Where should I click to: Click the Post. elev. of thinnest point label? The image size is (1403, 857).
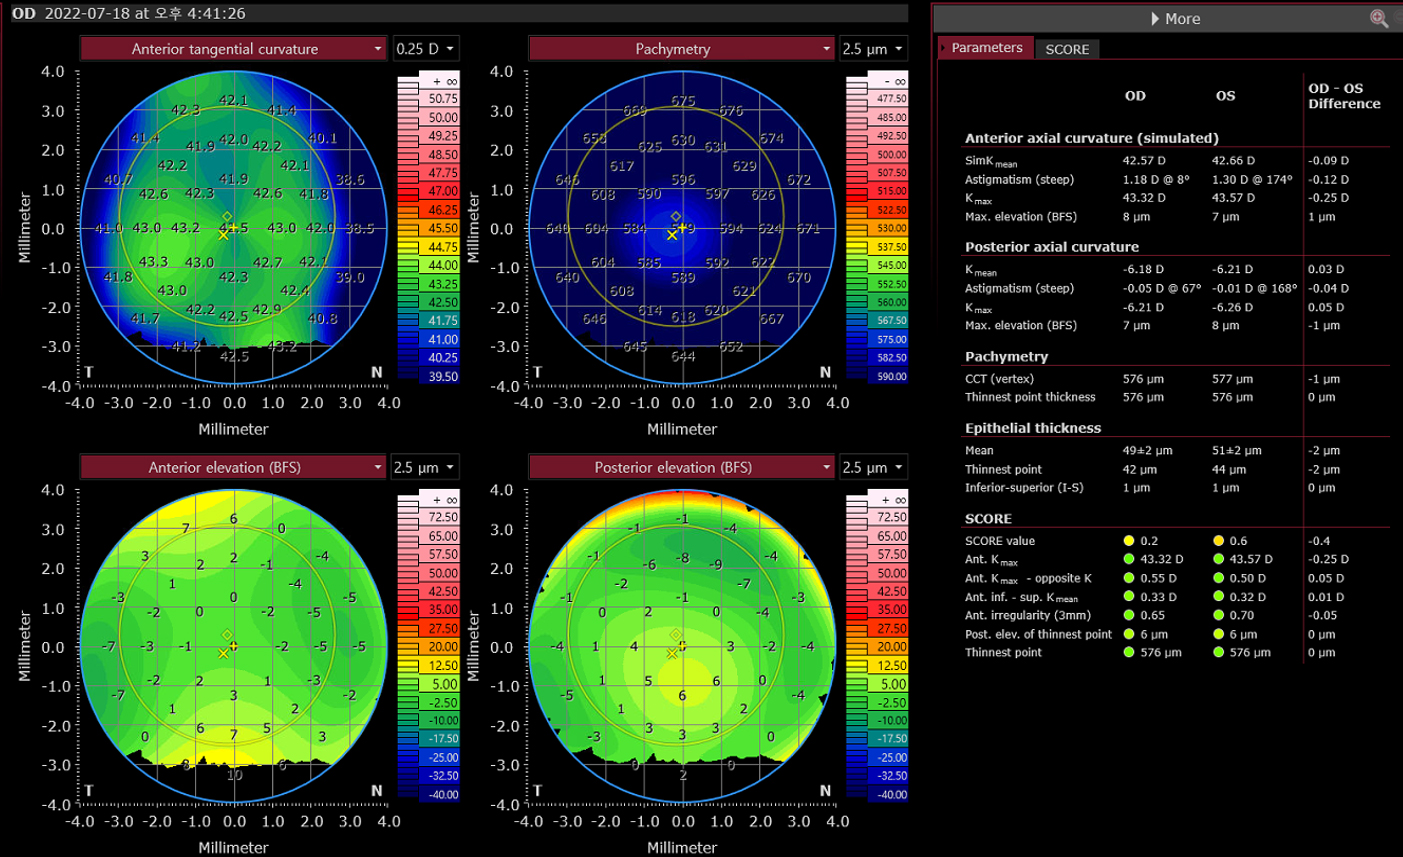point(1038,634)
